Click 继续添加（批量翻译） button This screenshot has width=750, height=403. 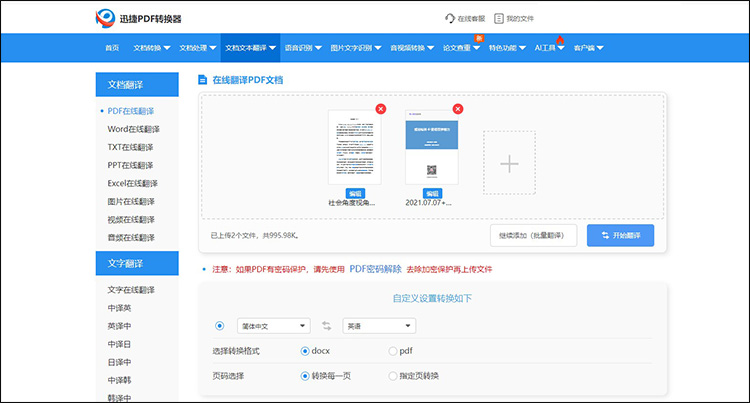(533, 235)
